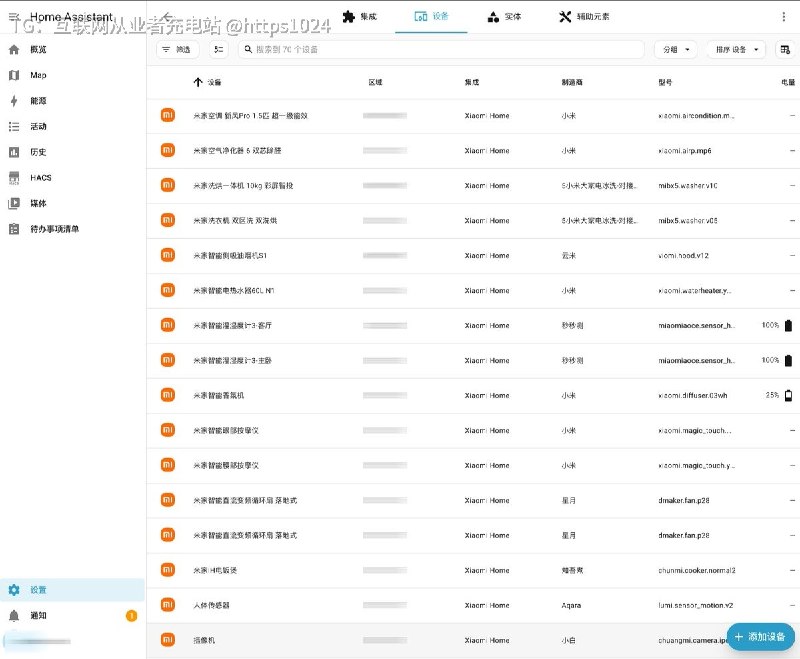Click model xiaomi.airp.mp6 cell
The image size is (800, 659).
point(685,150)
